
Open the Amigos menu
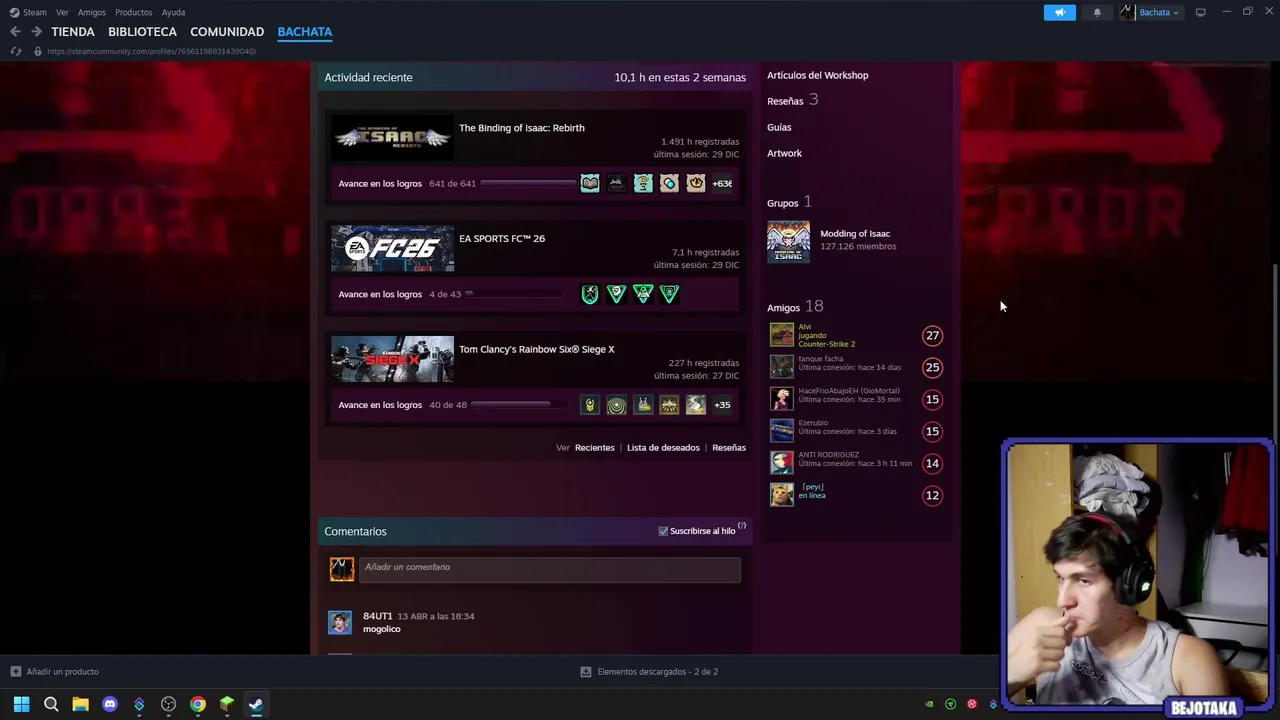point(92,12)
